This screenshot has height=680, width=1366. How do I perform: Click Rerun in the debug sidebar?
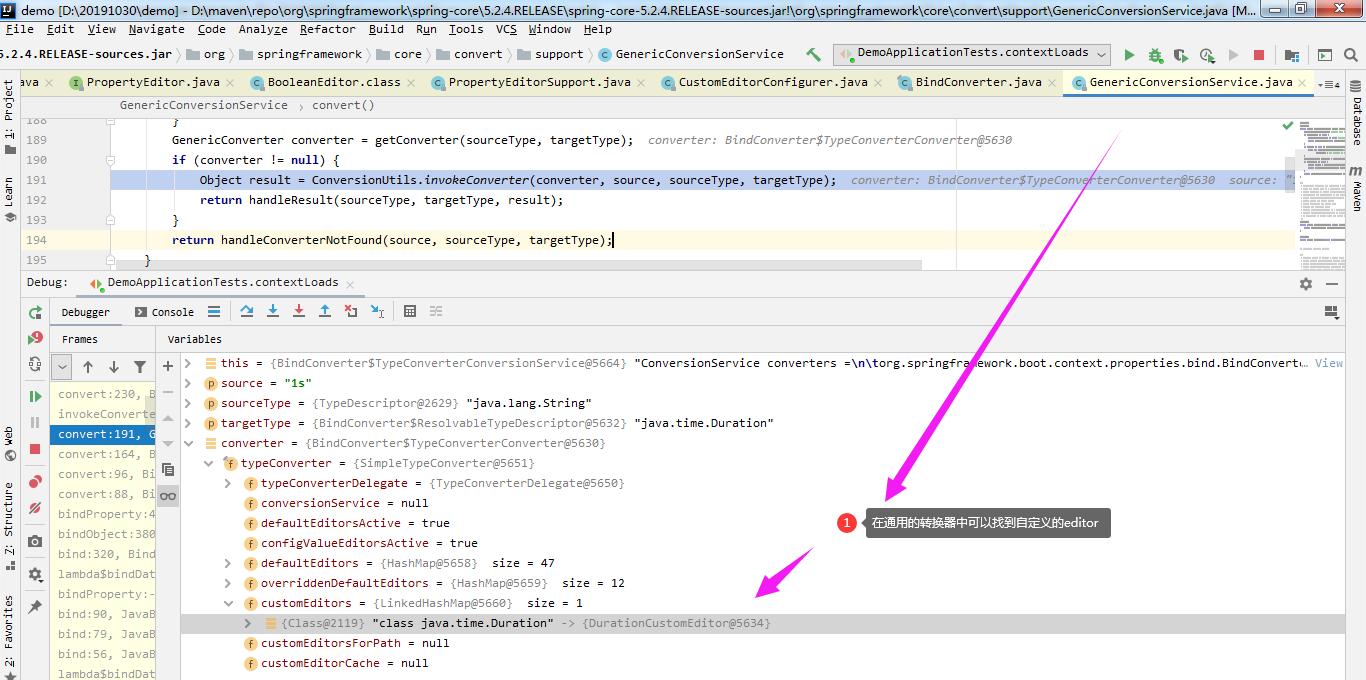tap(35, 313)
